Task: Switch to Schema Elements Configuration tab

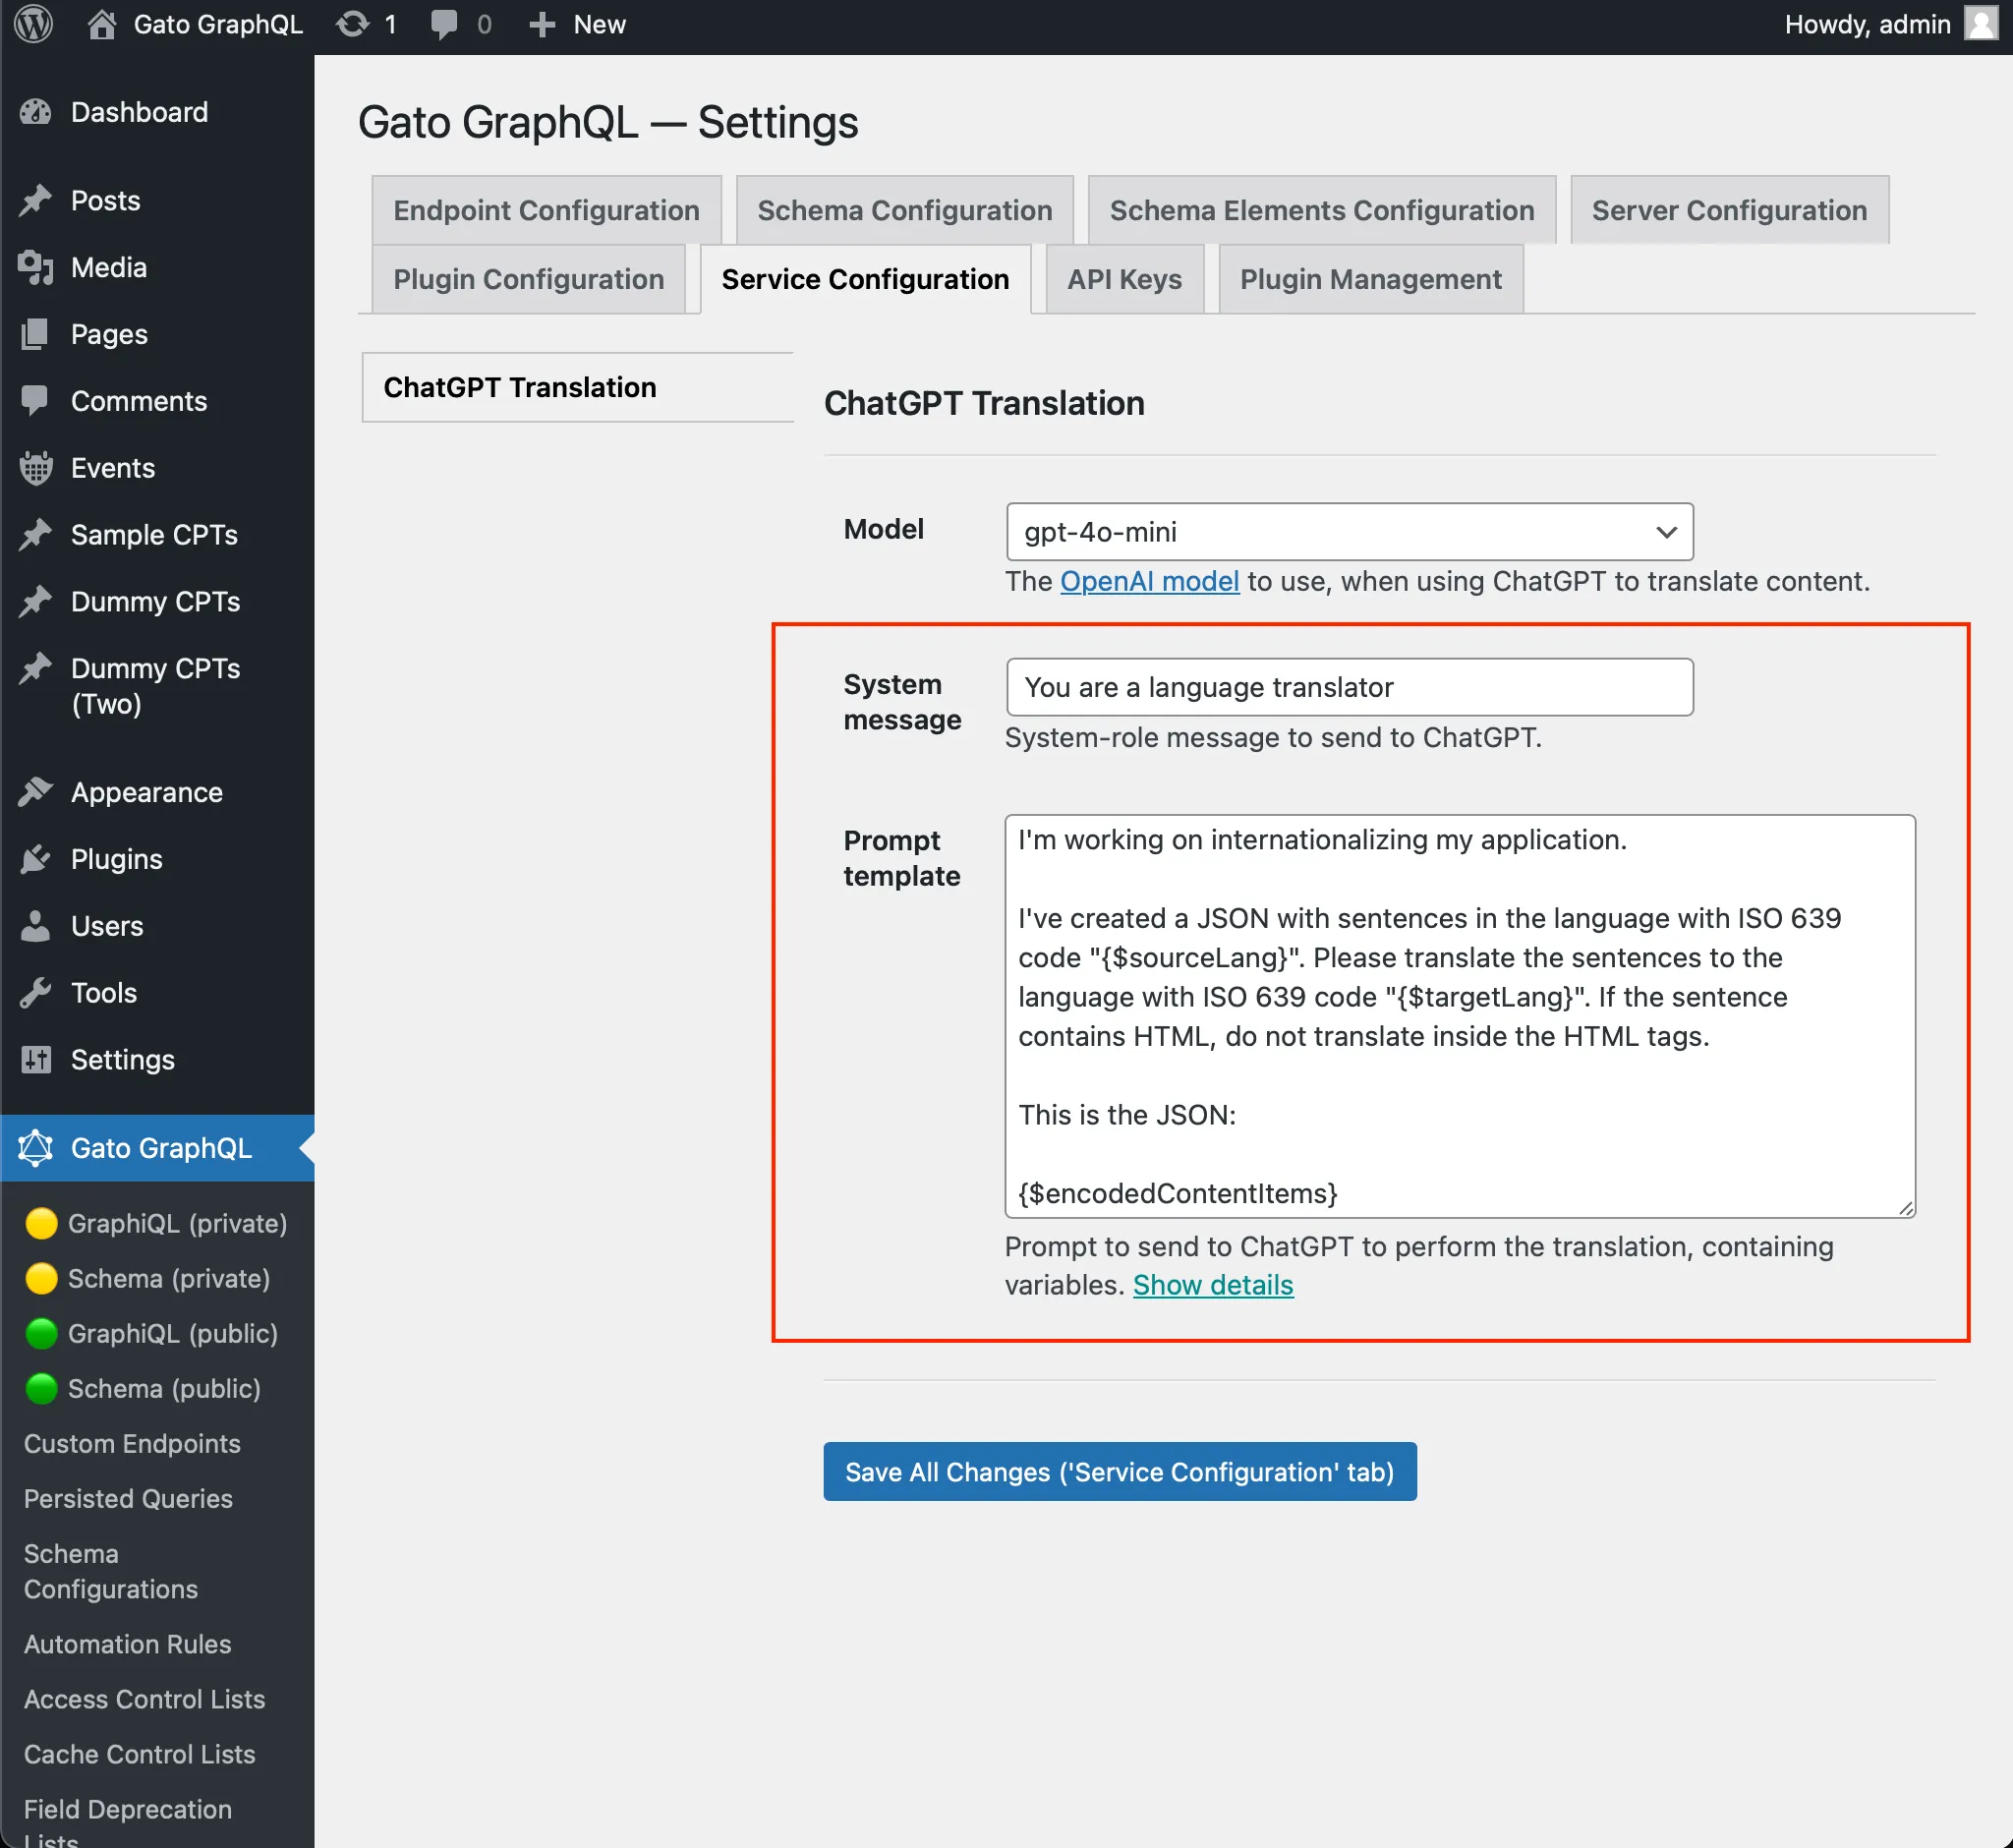Action: [1321, 210]
